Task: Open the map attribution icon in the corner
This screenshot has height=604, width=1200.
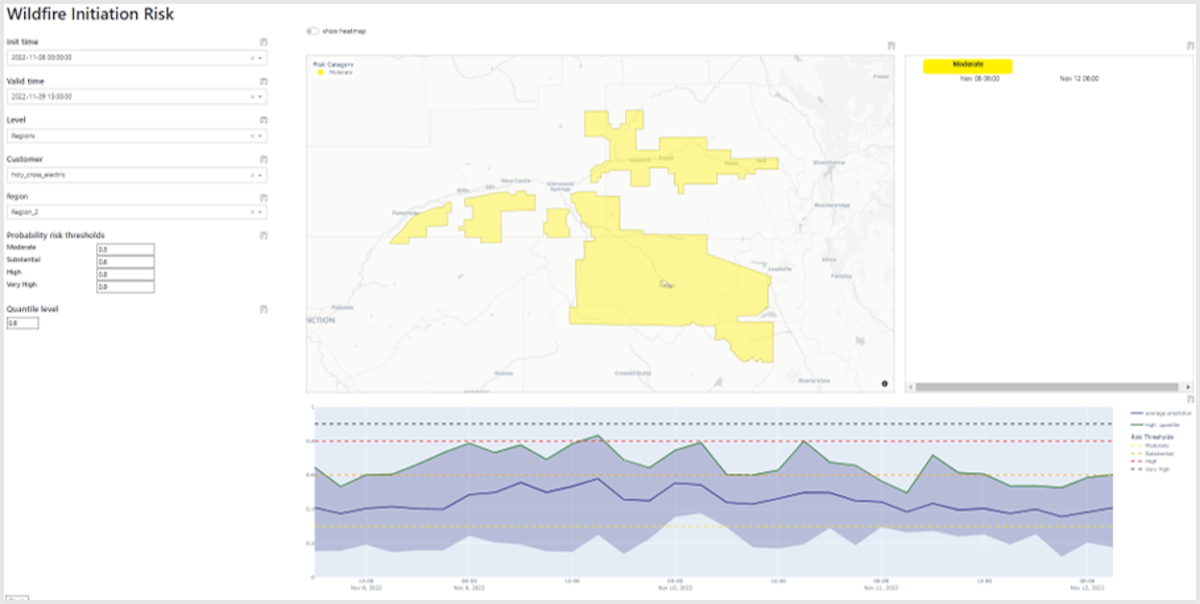Action: tap(886, 381)
